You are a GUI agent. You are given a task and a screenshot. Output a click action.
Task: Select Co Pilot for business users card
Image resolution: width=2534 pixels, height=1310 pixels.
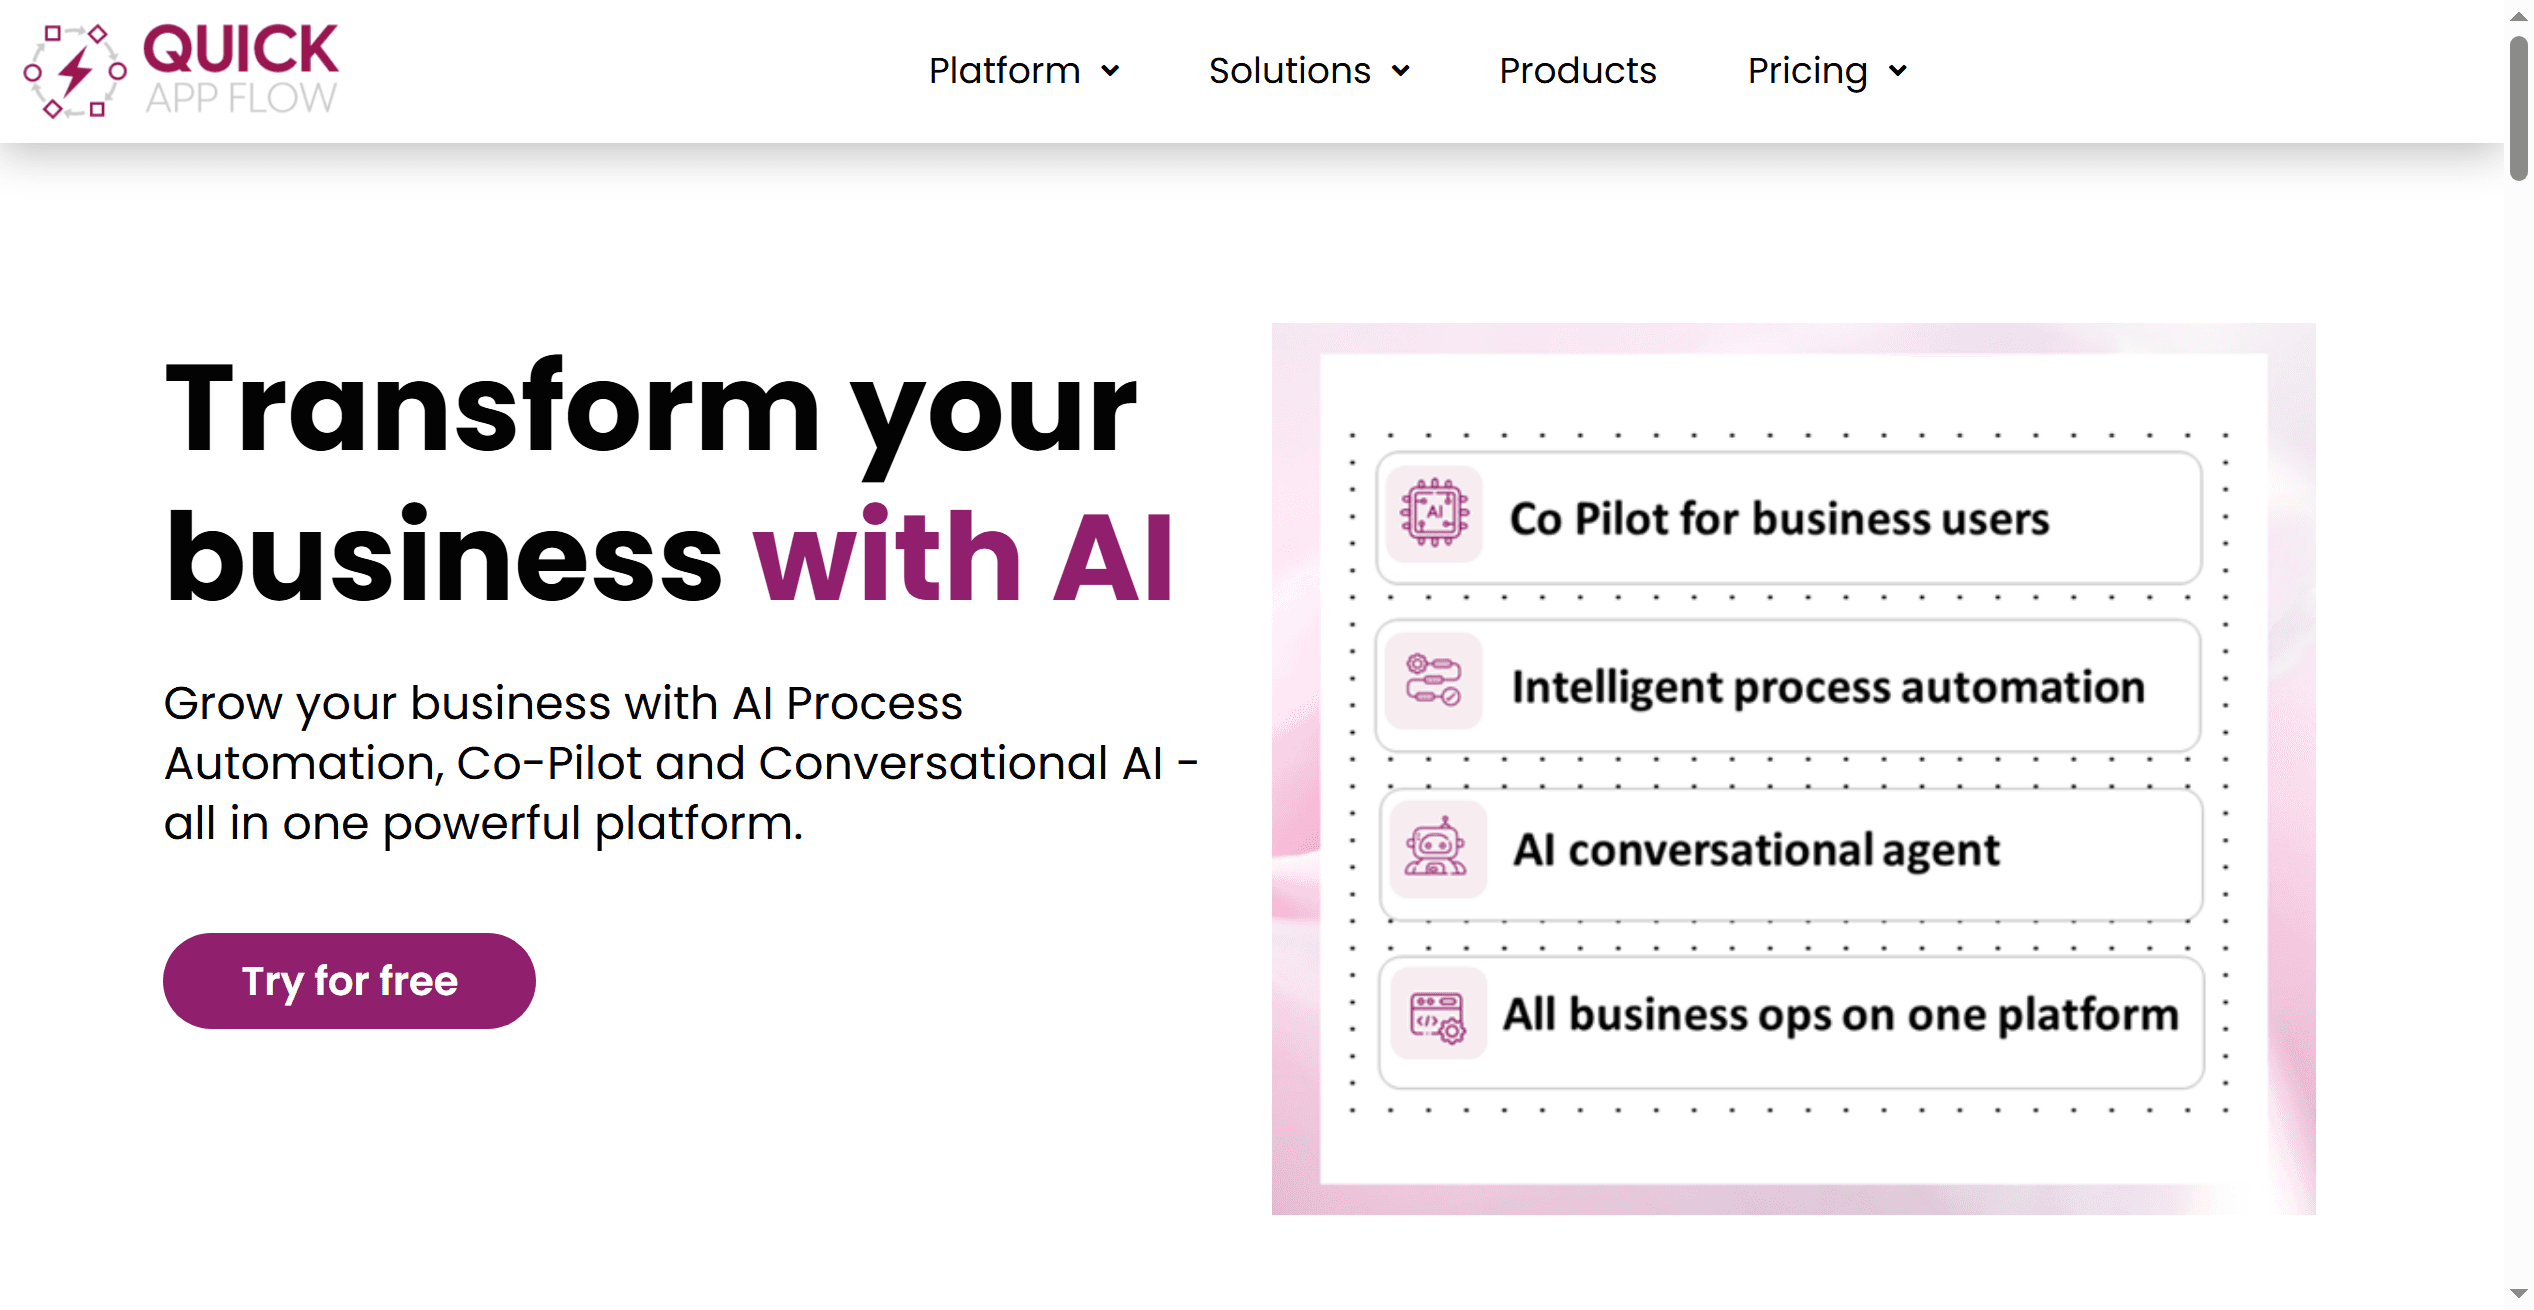[1788, 518]
